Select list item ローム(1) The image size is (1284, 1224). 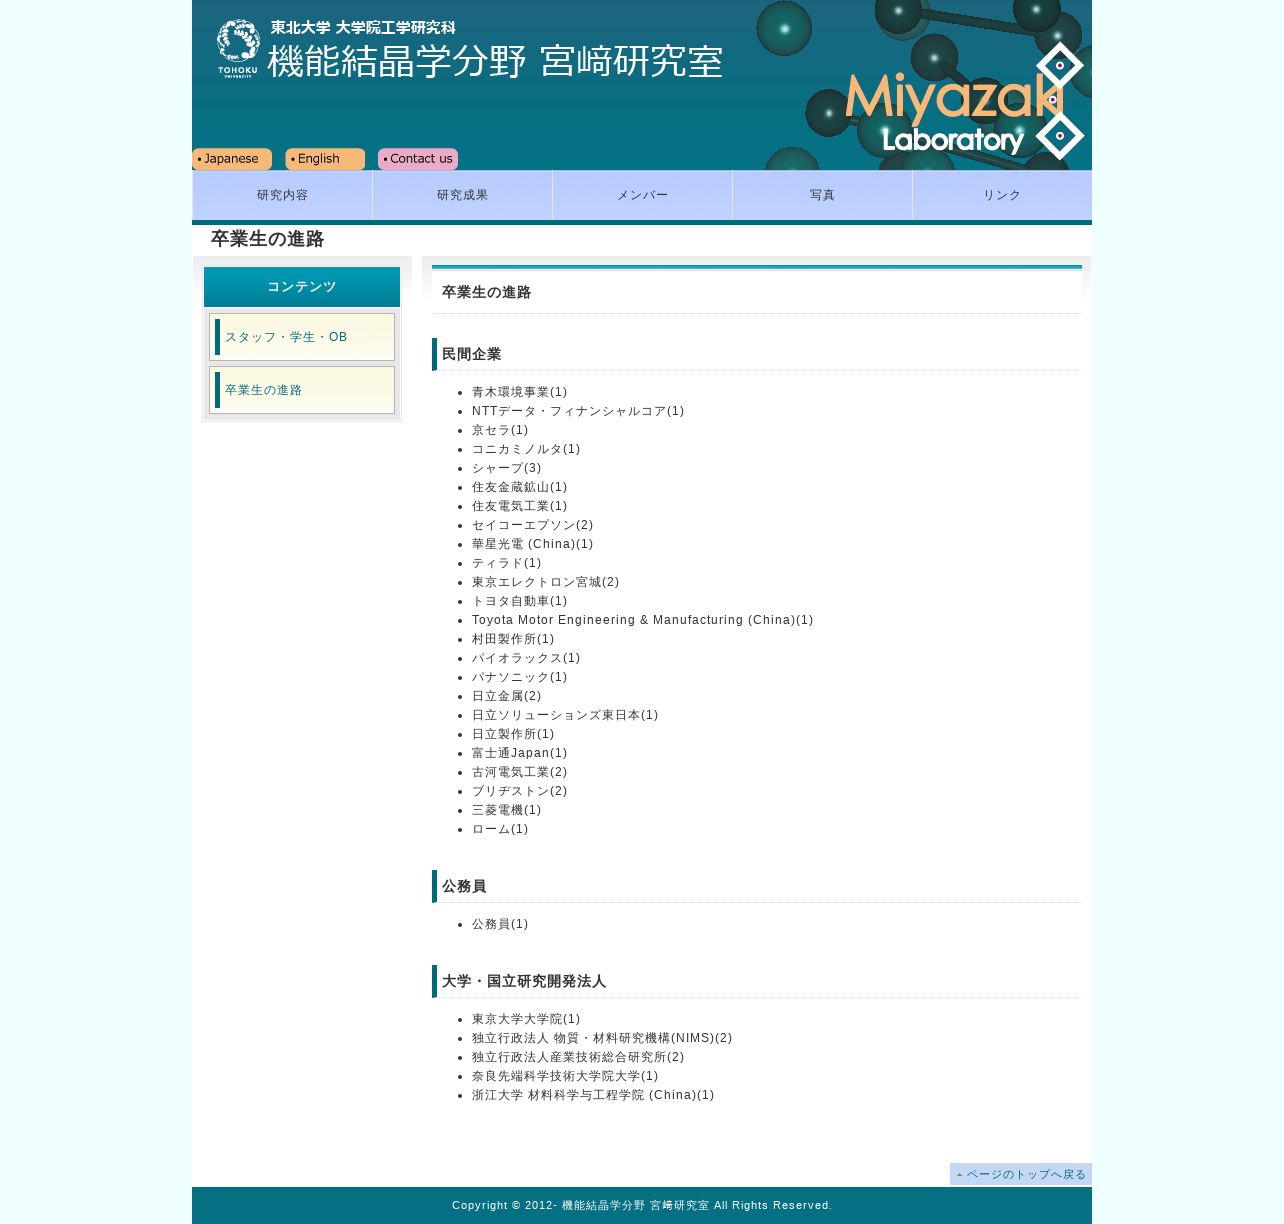click(500, 829)
